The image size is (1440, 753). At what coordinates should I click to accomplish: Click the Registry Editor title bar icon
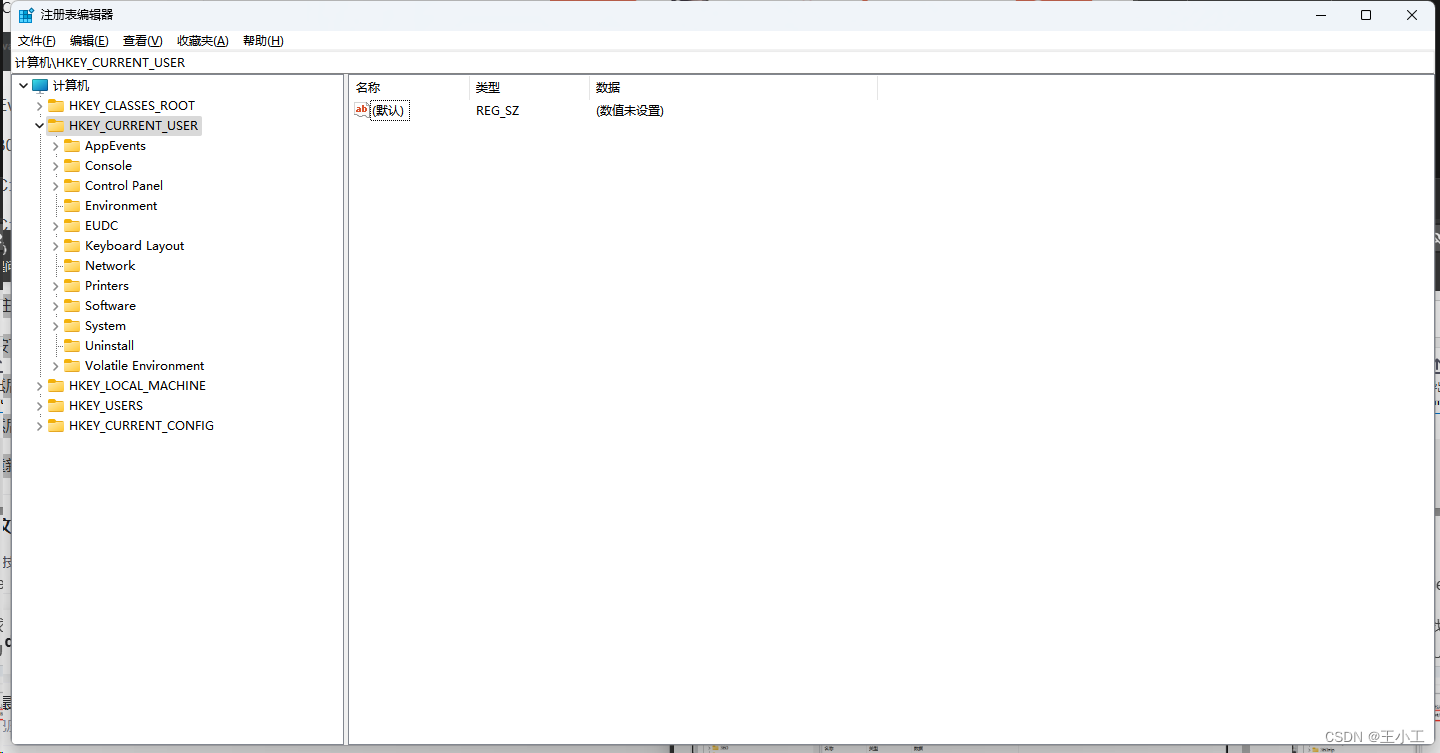pyautogui.click(x=26, y=15)
